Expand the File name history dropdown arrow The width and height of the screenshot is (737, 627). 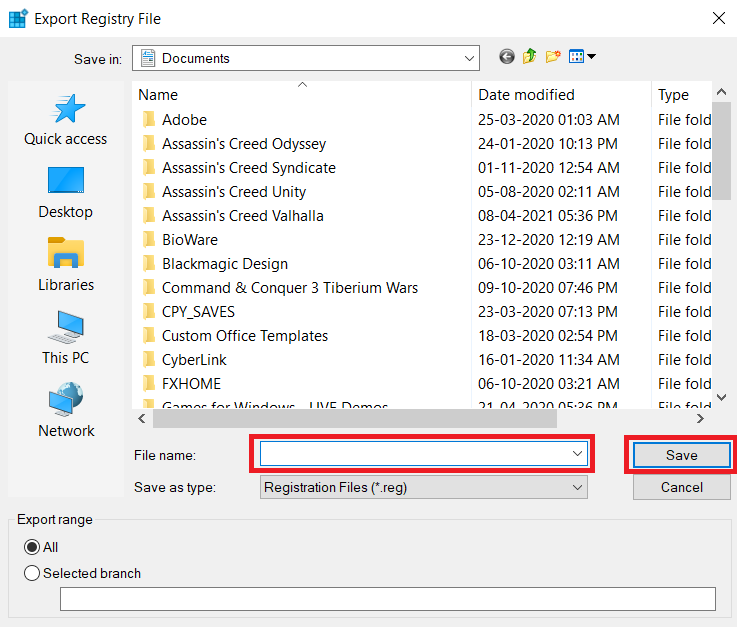pyautogui.click(x=577, y=454)
